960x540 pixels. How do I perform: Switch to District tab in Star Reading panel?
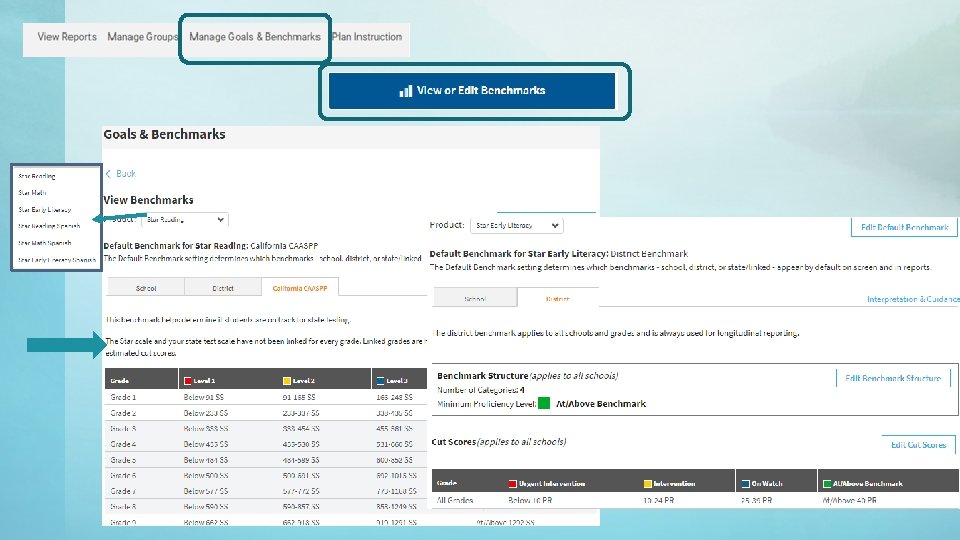[223, 288]
